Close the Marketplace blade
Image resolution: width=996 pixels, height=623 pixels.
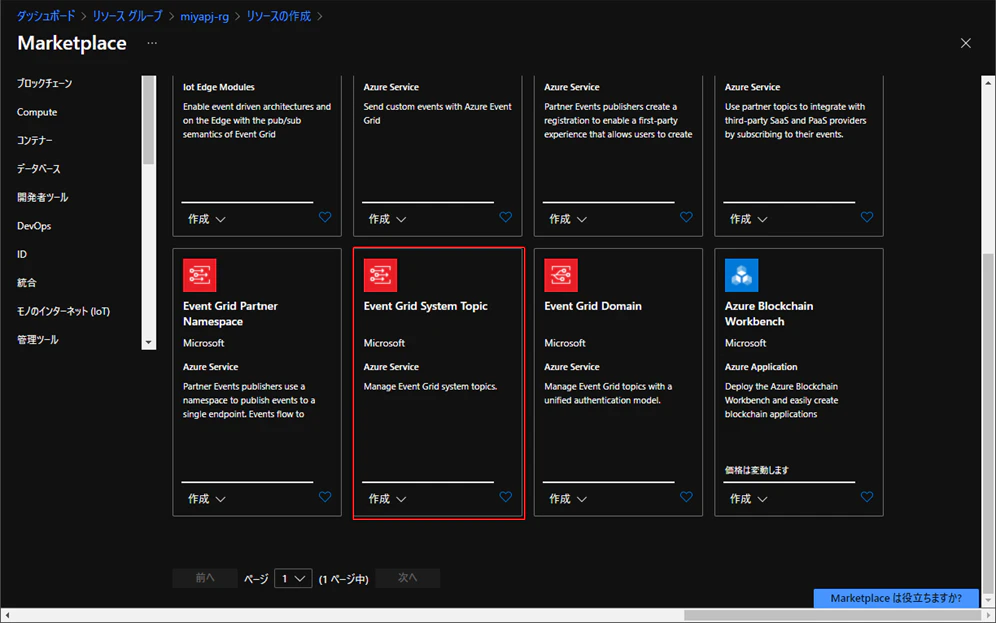tap(966, 43)
